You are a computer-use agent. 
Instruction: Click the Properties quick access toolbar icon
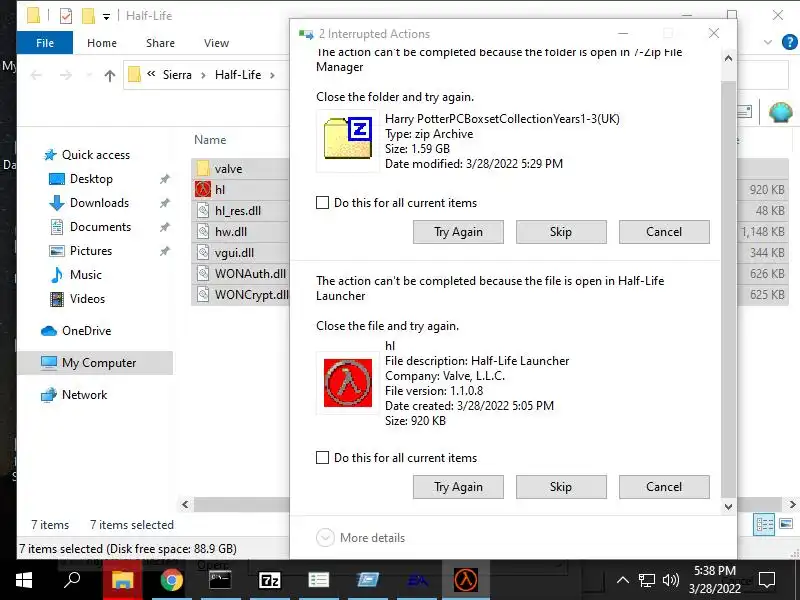[66, 16]
